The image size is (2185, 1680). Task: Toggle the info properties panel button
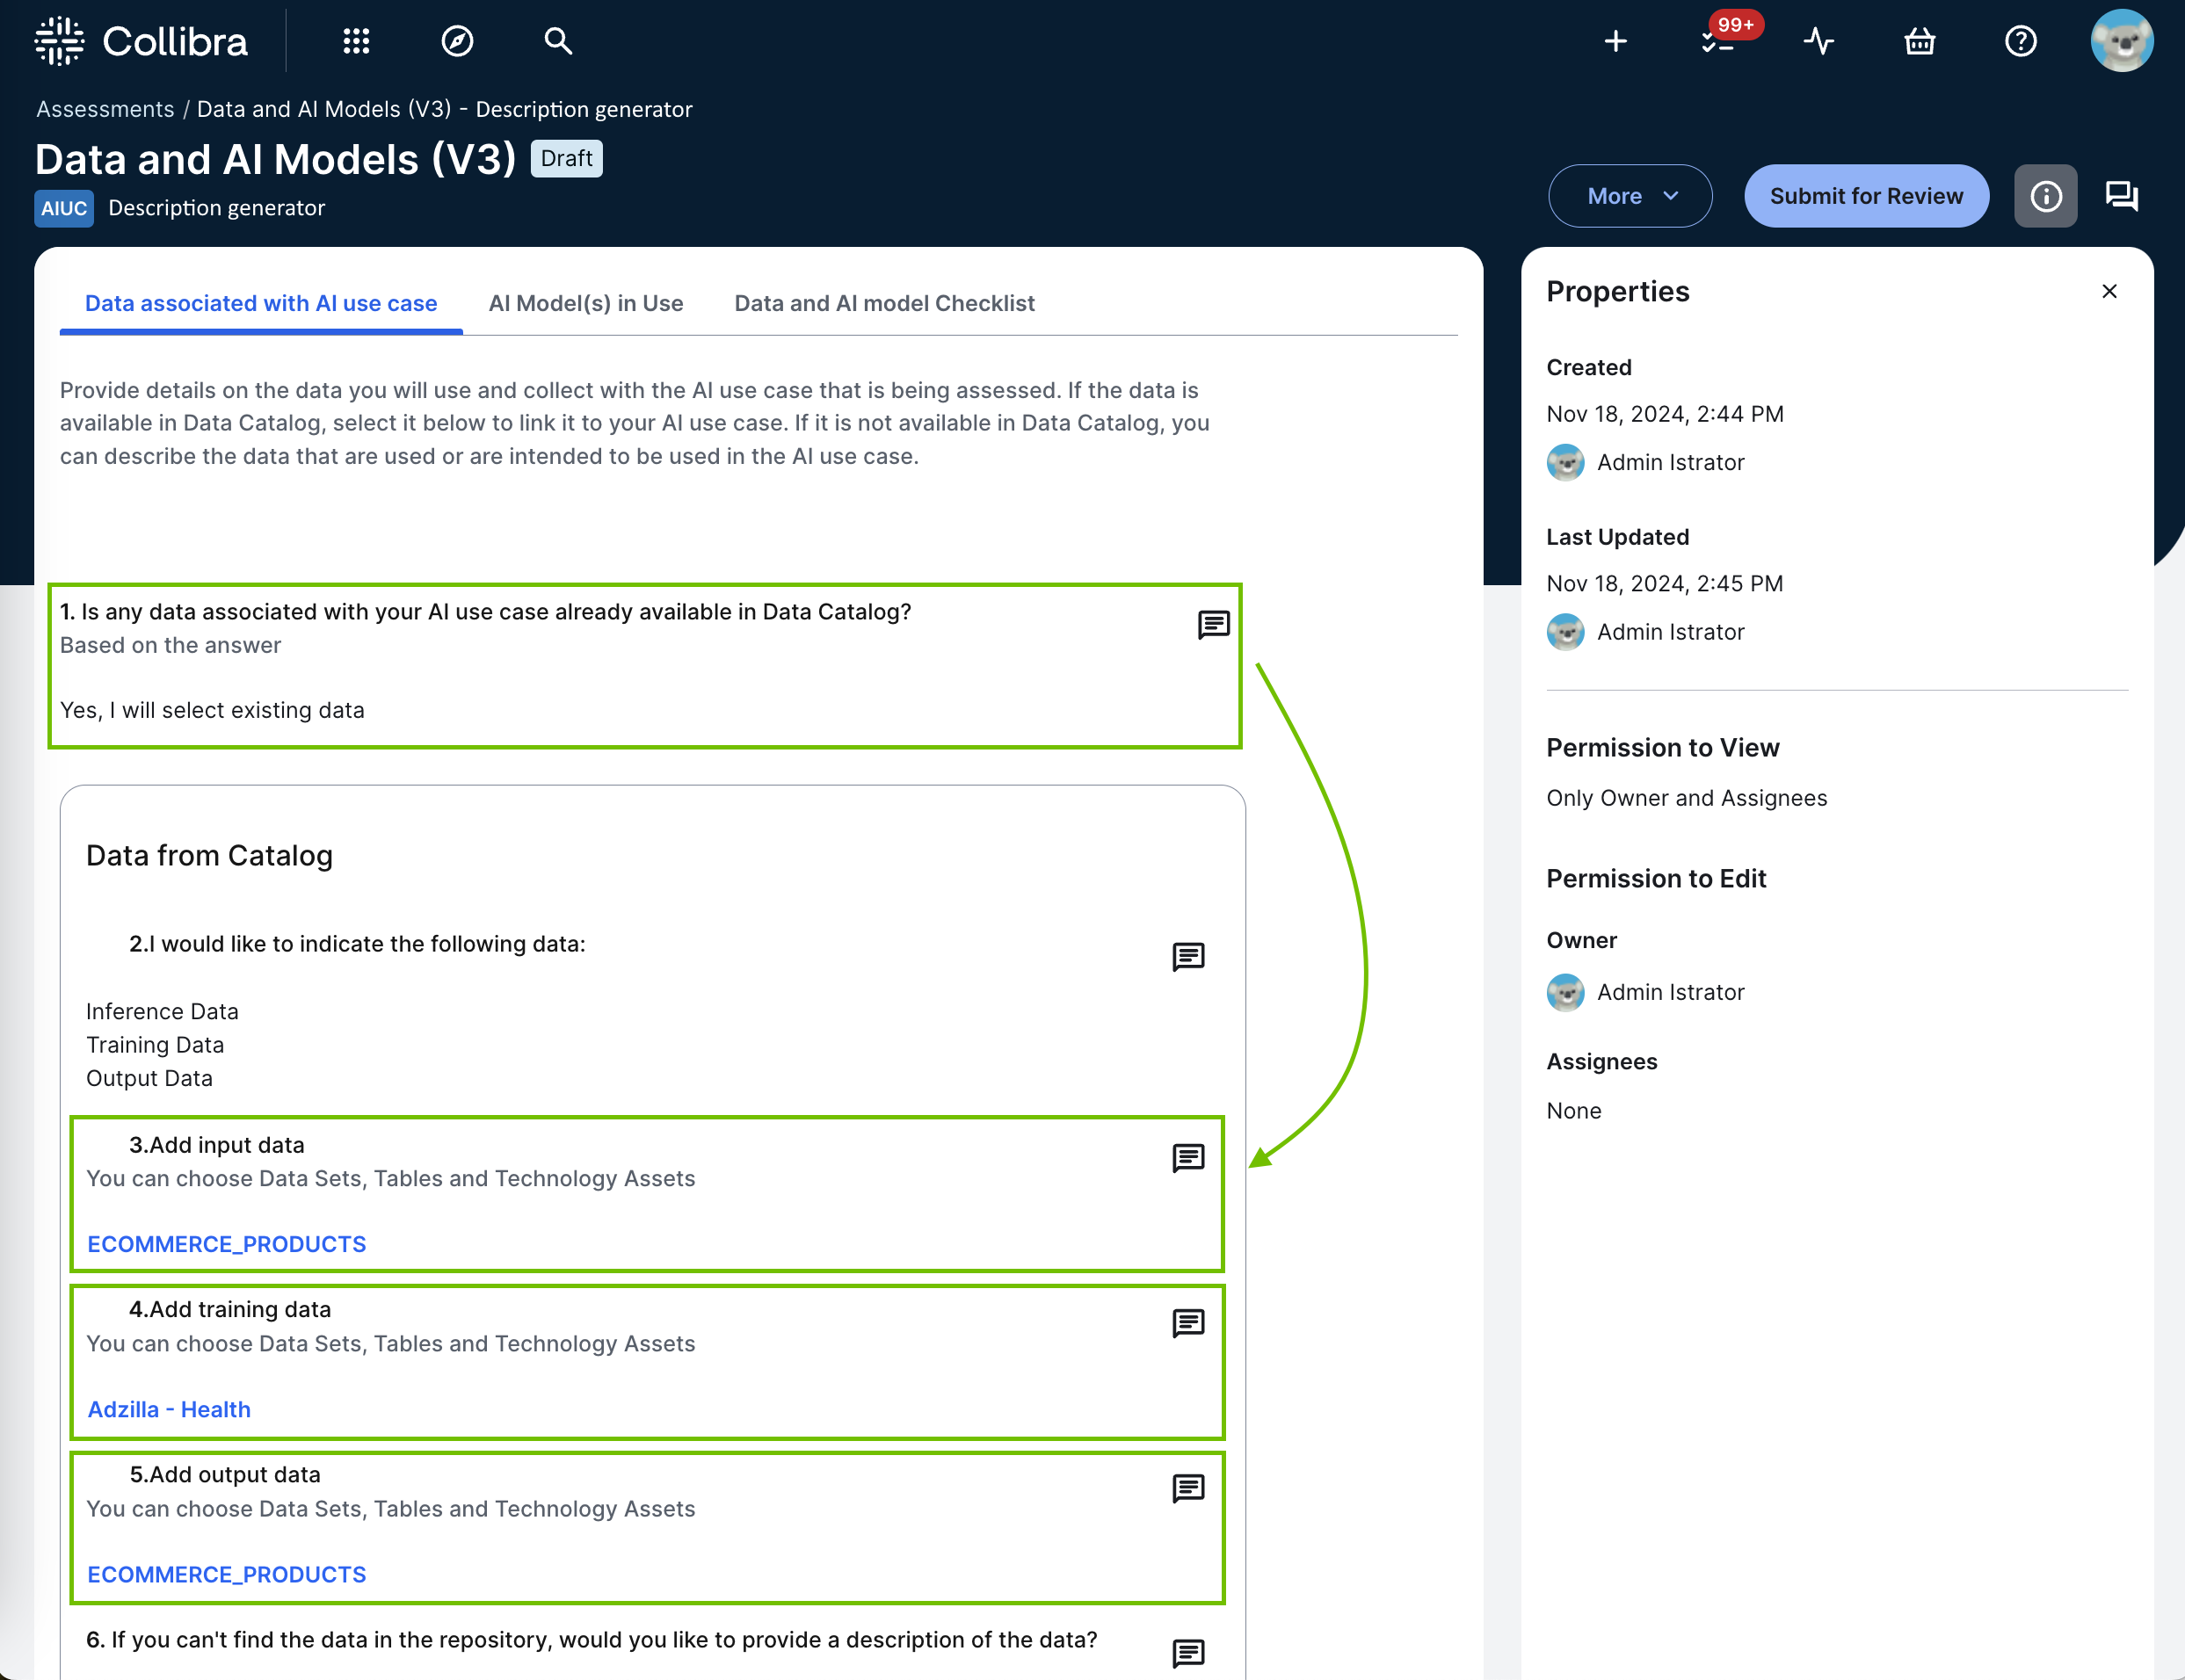pyautogui.click(x=2045, y=196)
